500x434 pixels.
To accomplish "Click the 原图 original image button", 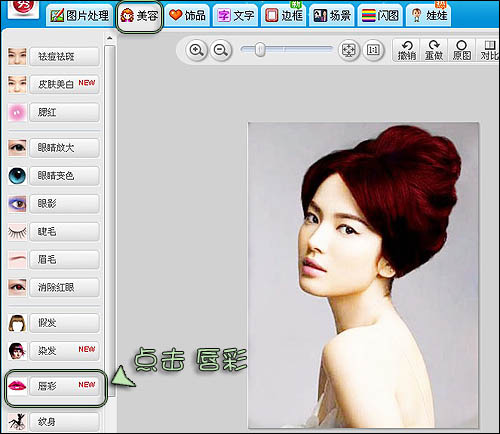I will [x=462, y=50].
